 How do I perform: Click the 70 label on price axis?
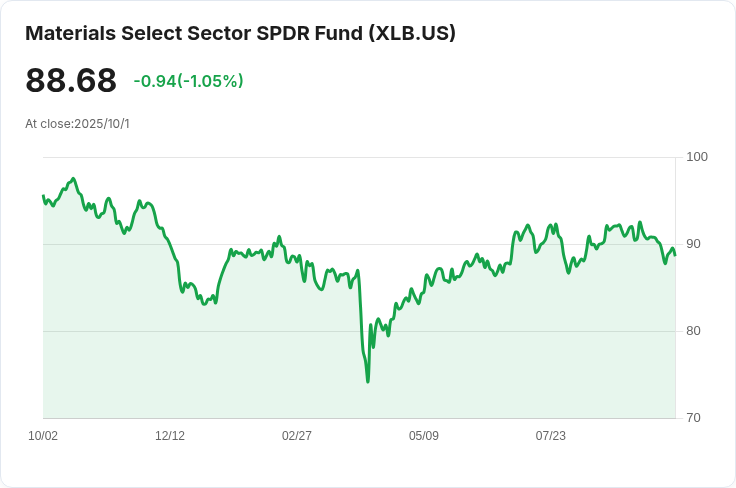693,418
